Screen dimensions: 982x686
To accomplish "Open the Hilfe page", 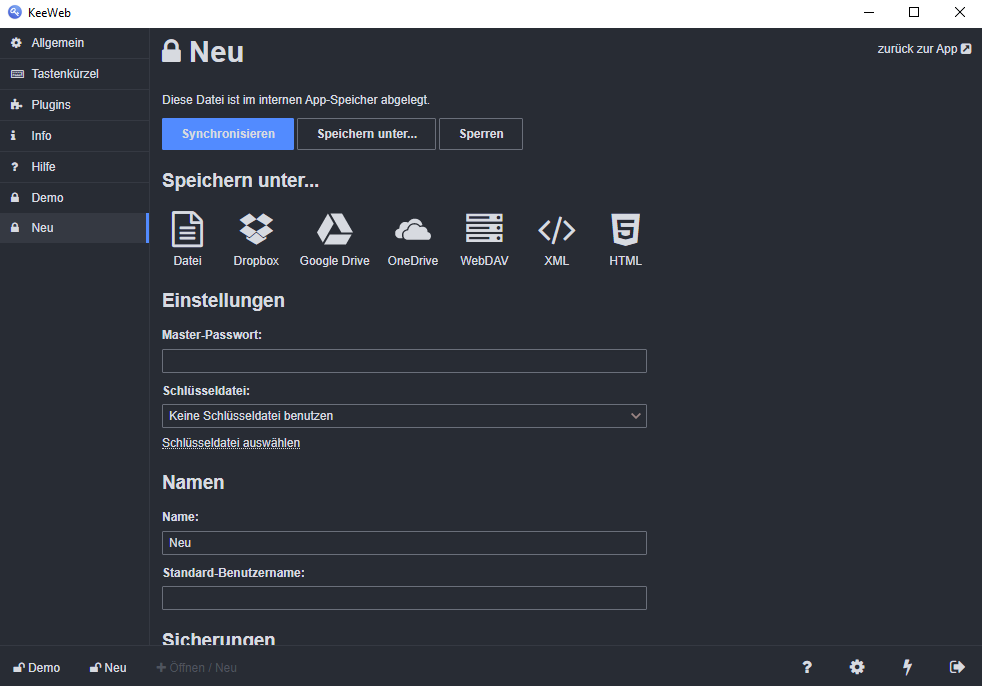I will click(x=75, y=167).
